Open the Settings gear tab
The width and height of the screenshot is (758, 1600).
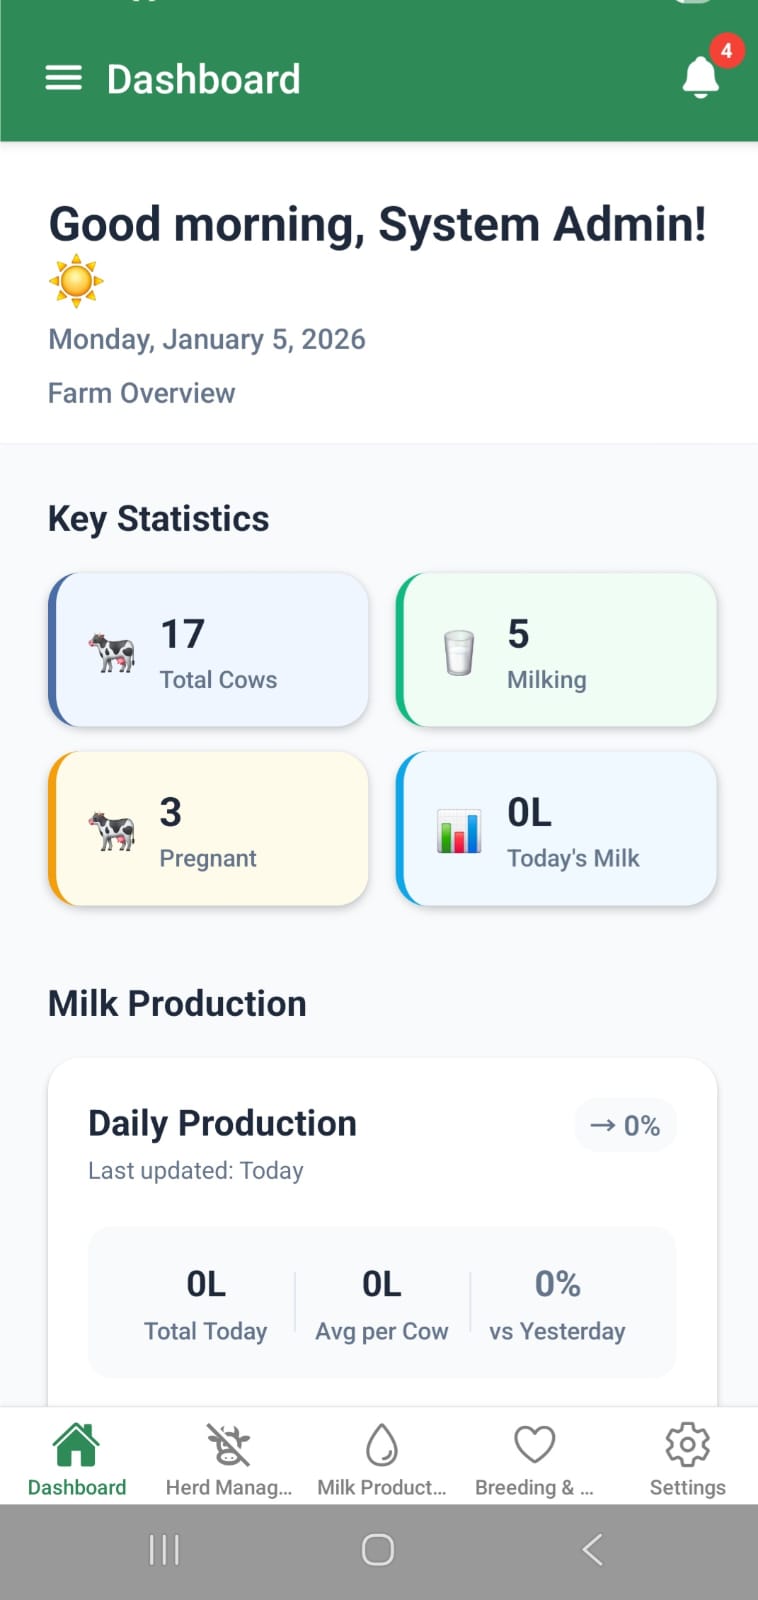pyautogui.click(x=687, y=1460)
